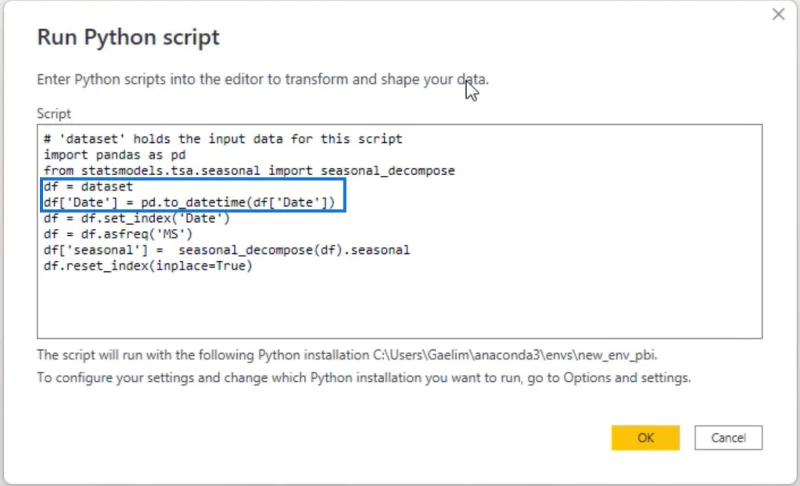Screen dimensions: 800x486
Task: Click the "Options and settings" instruction sentence
Action: (364, 377)
